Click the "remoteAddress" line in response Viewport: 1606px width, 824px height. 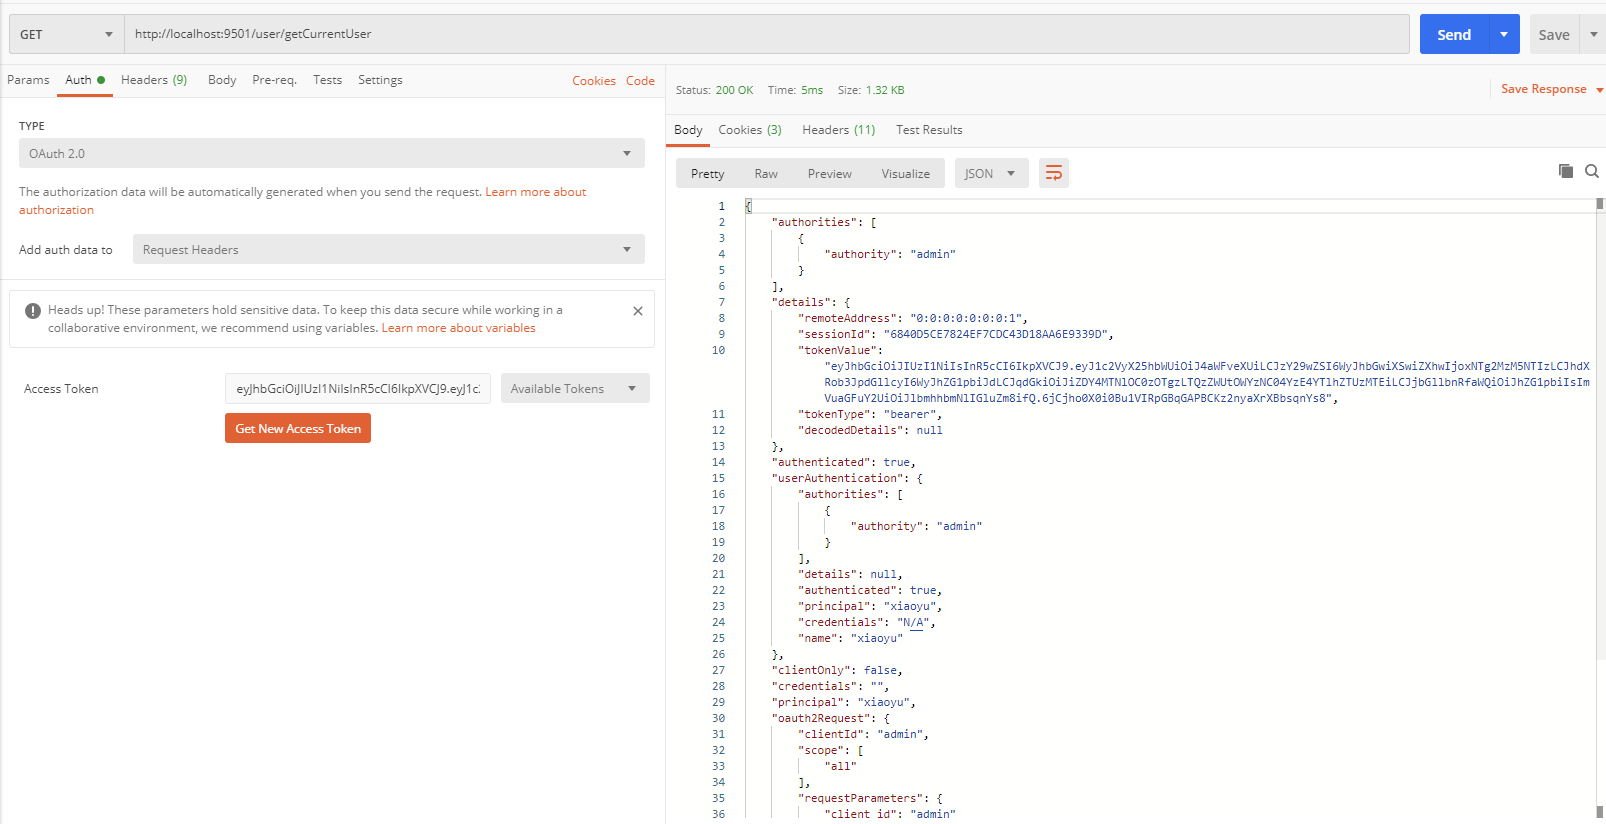913,318
